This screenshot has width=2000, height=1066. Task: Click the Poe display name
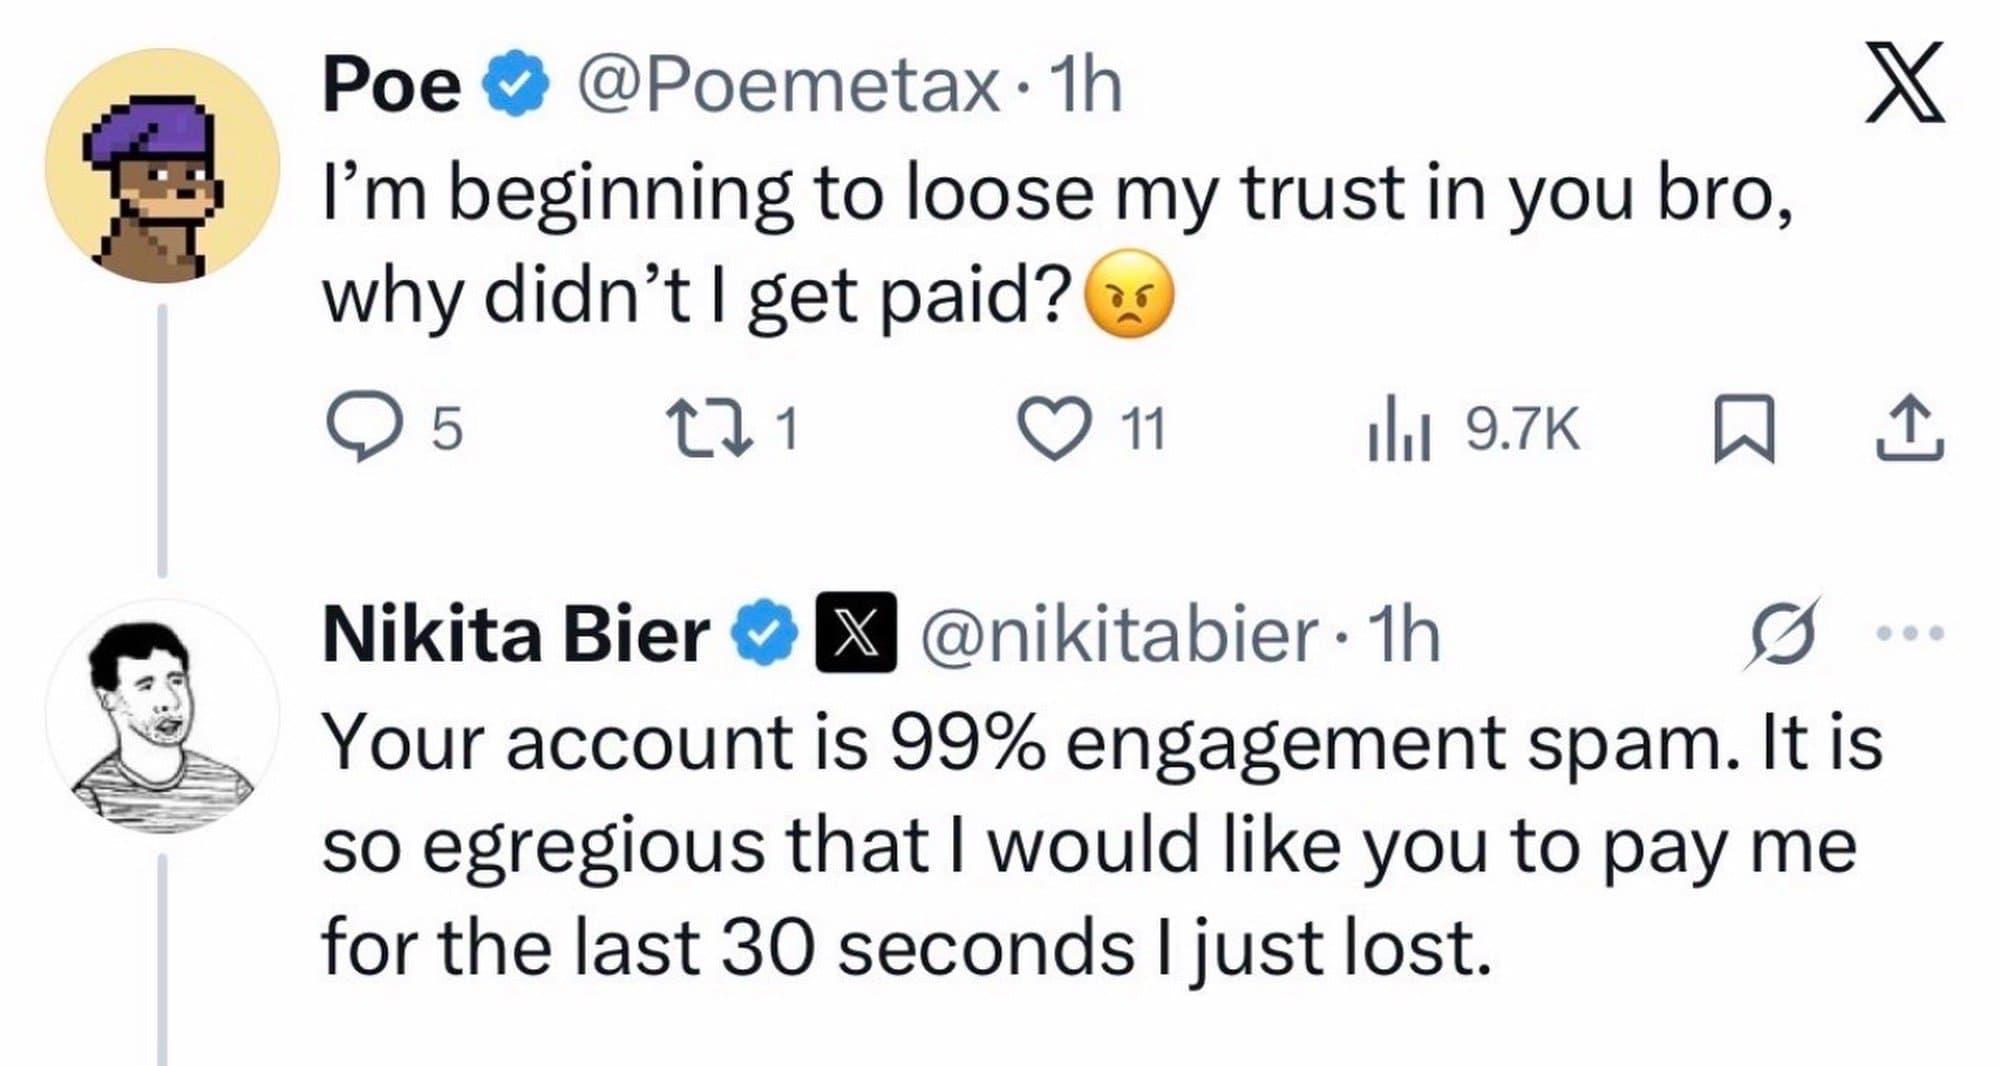(391, 86)
